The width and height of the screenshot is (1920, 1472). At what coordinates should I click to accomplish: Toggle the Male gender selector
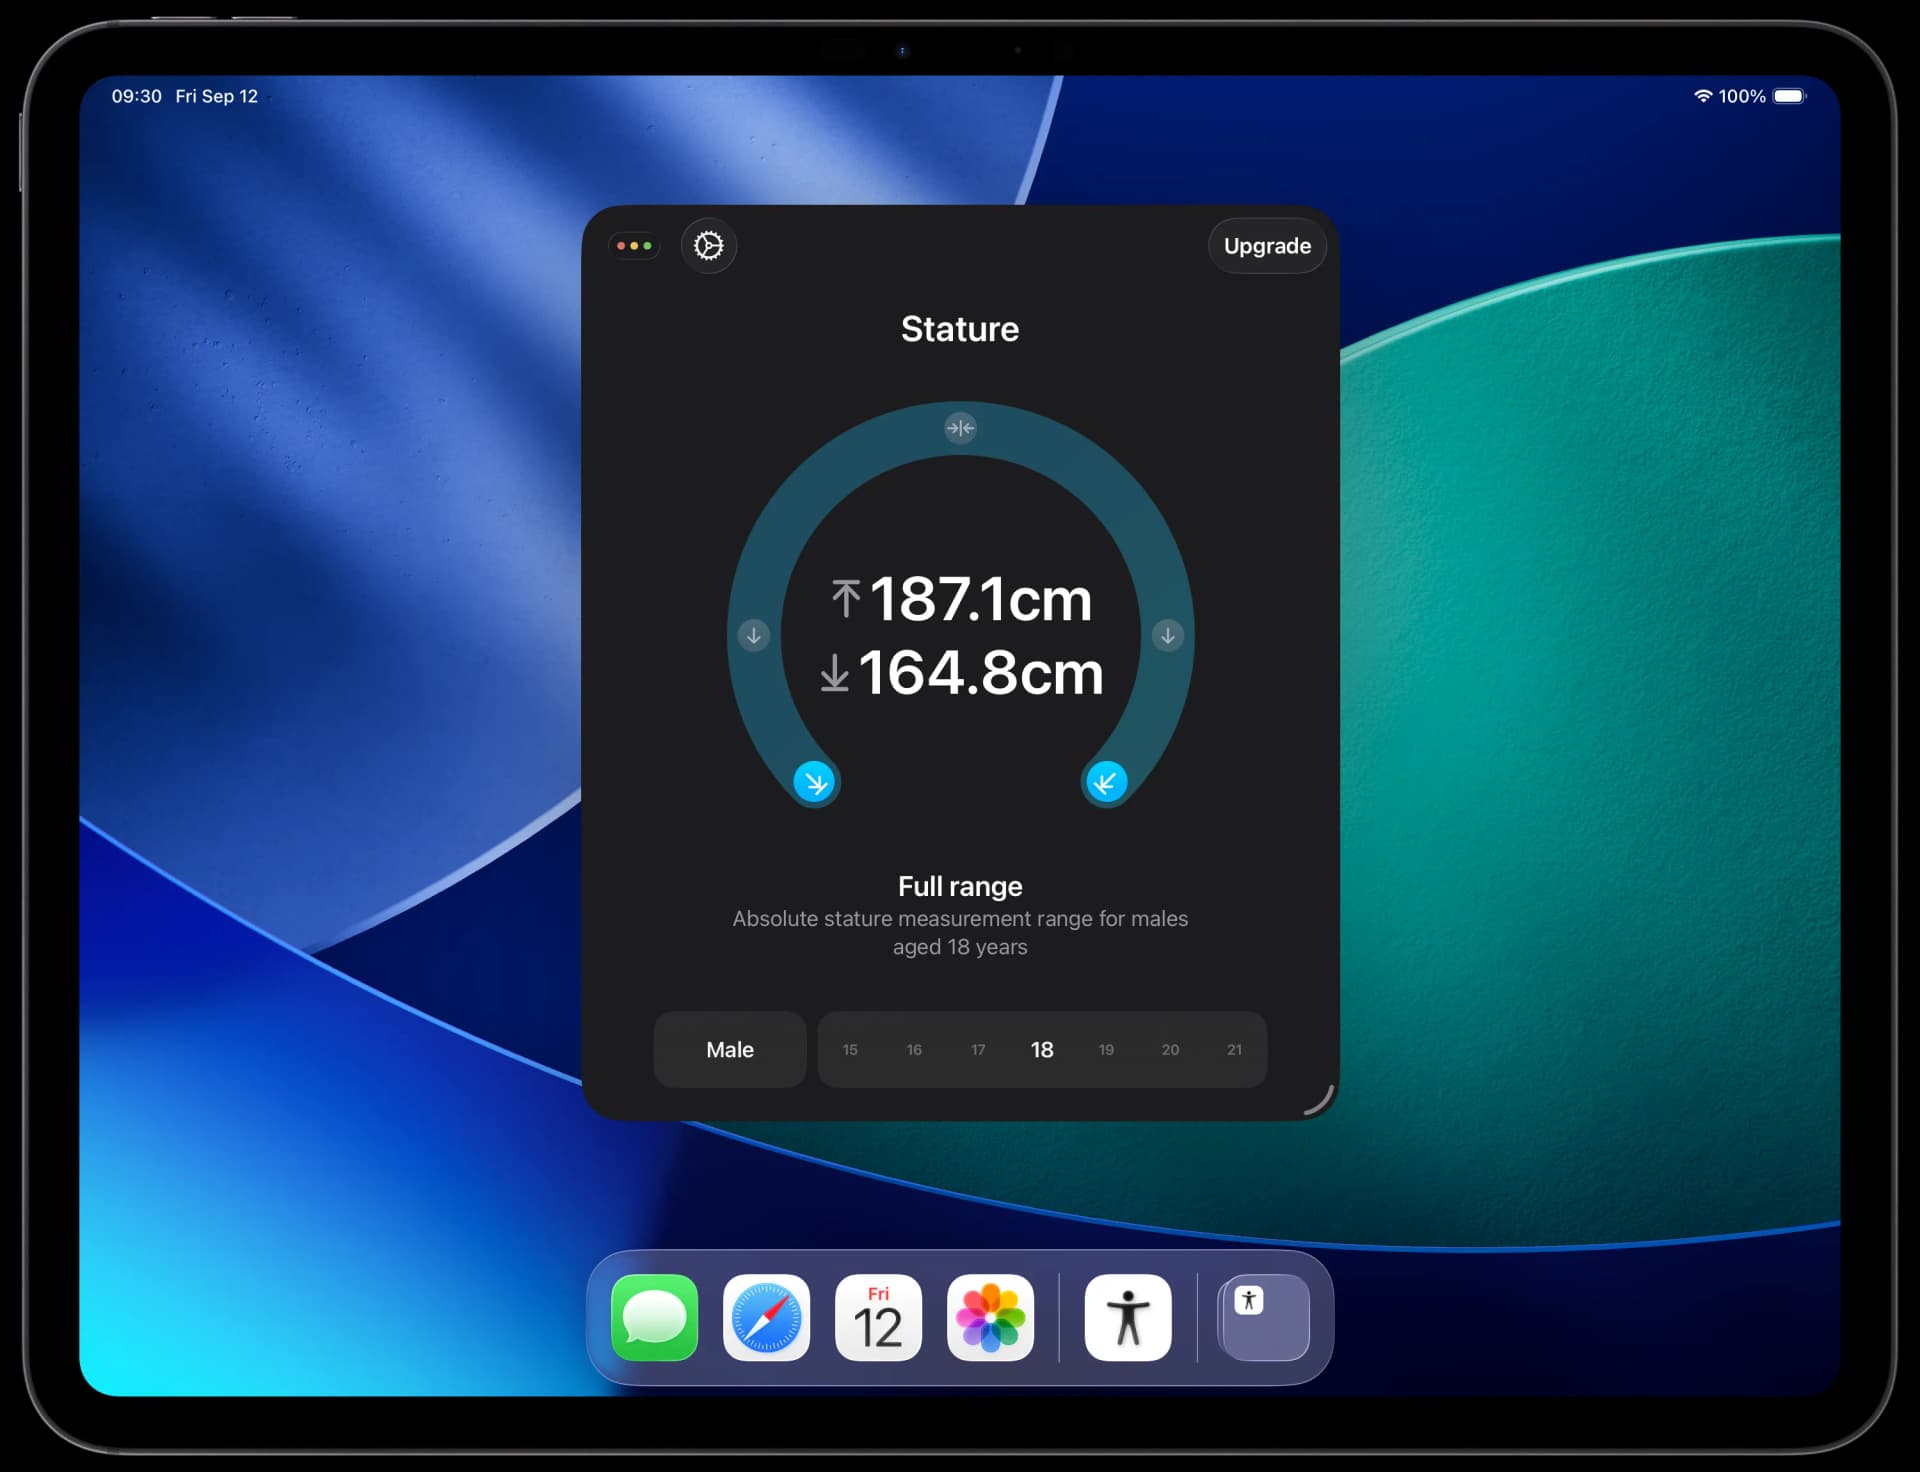[730, 1049]
